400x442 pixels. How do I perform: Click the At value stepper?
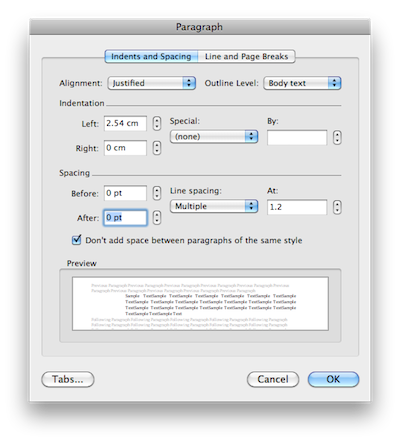pyautogui.click(x=337, y=207)
